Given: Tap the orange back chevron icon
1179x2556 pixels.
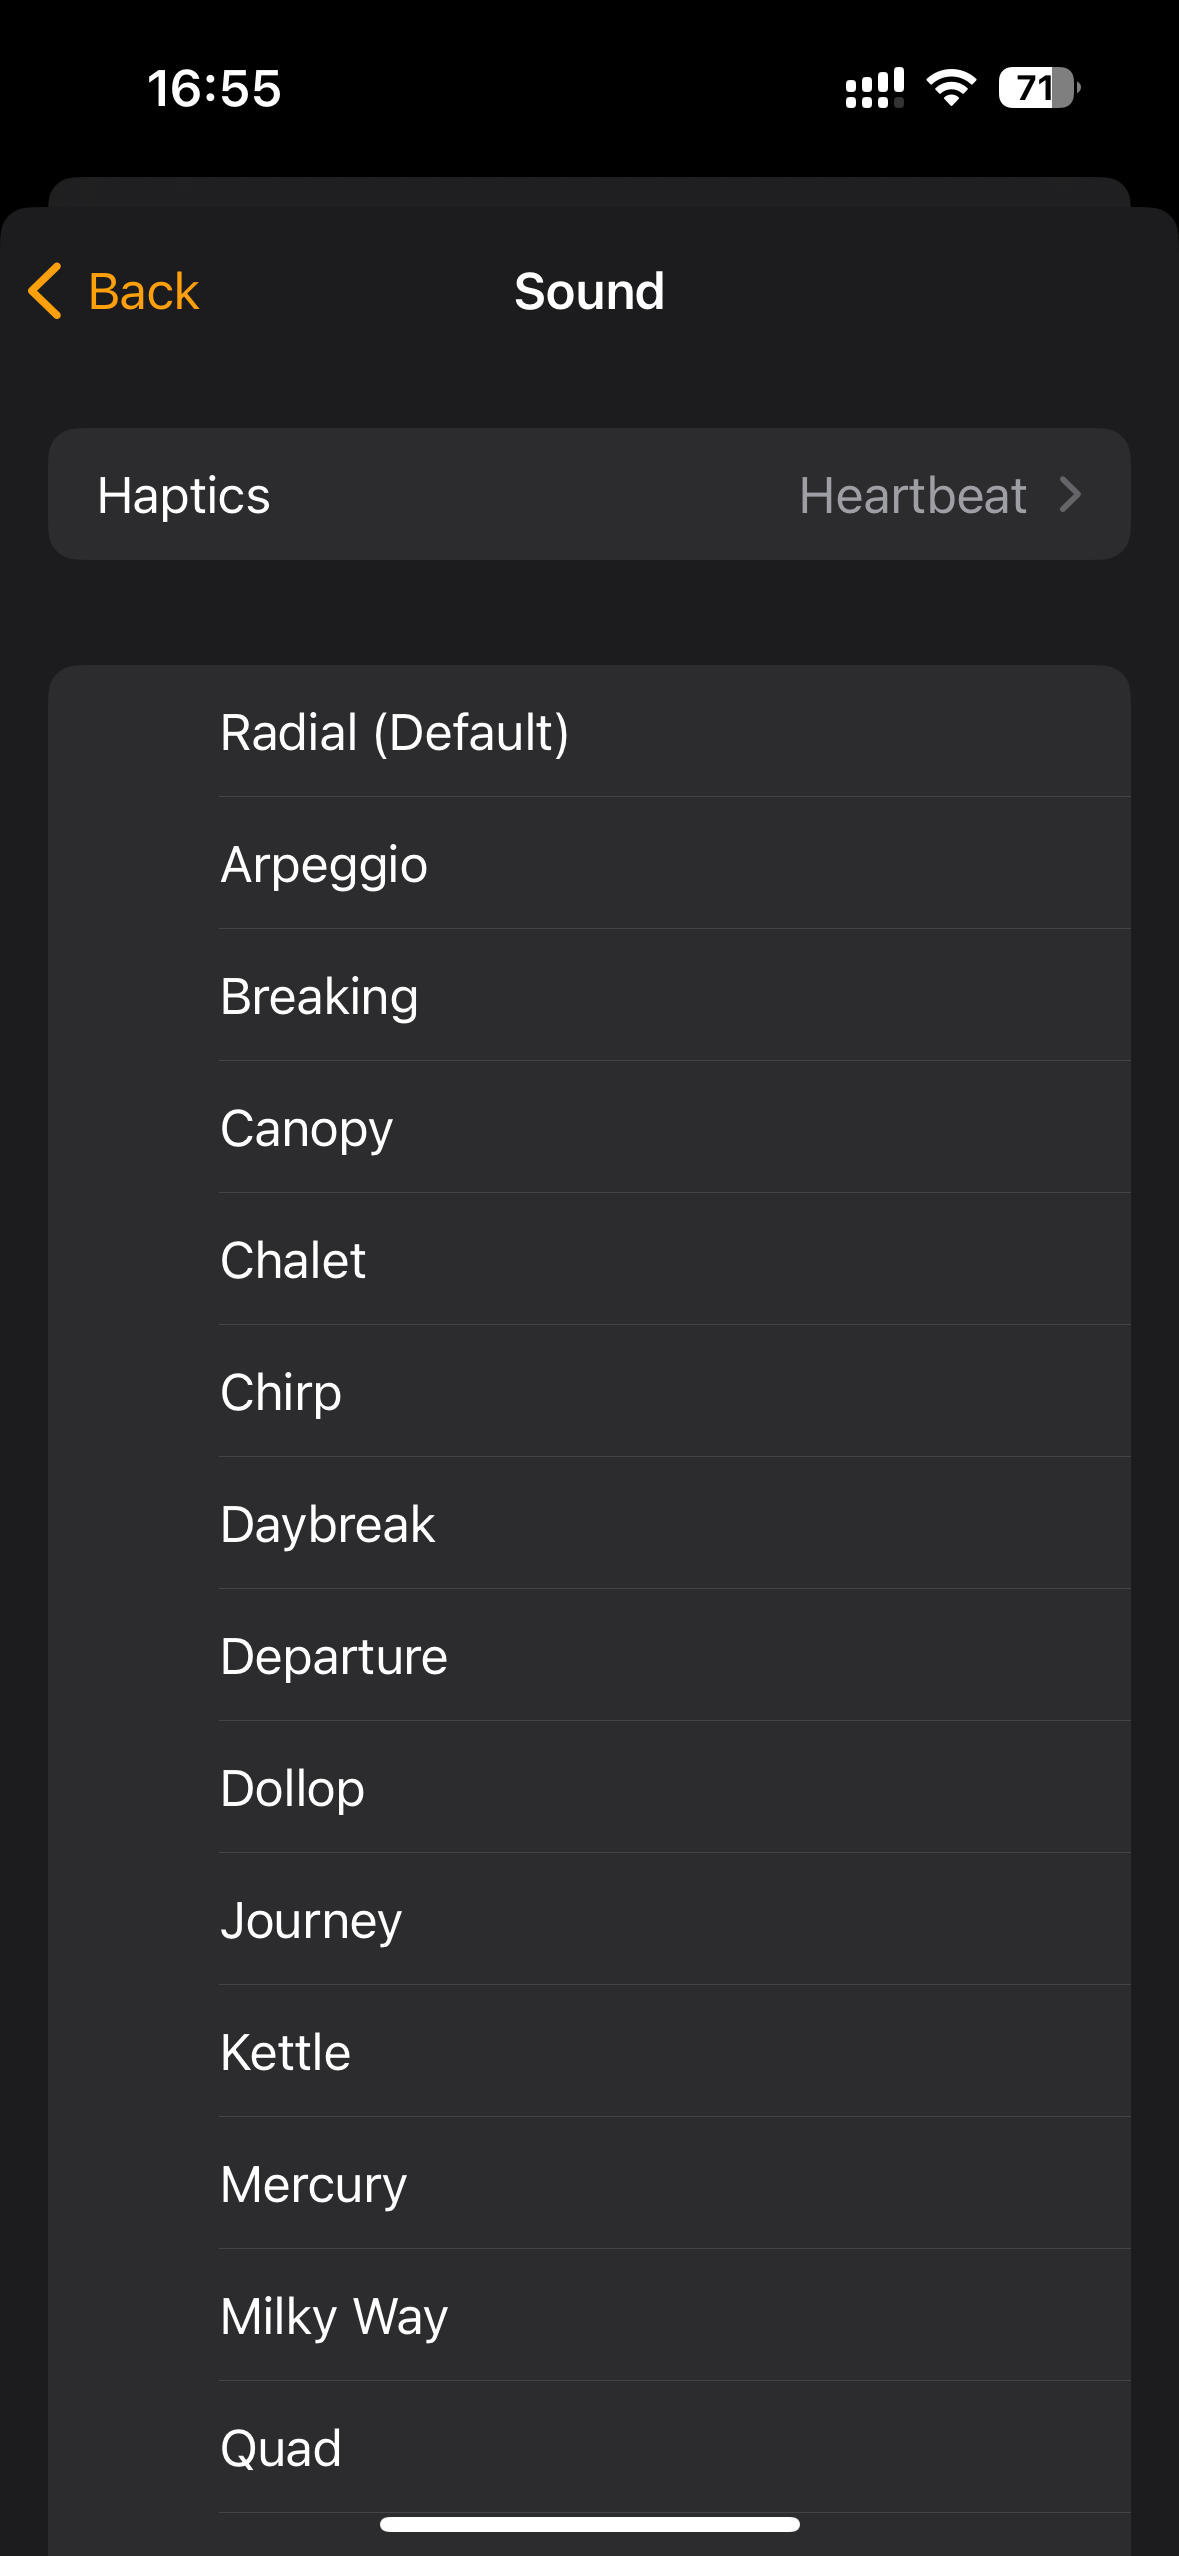Looking at the screenshot, I should [46, 291].
